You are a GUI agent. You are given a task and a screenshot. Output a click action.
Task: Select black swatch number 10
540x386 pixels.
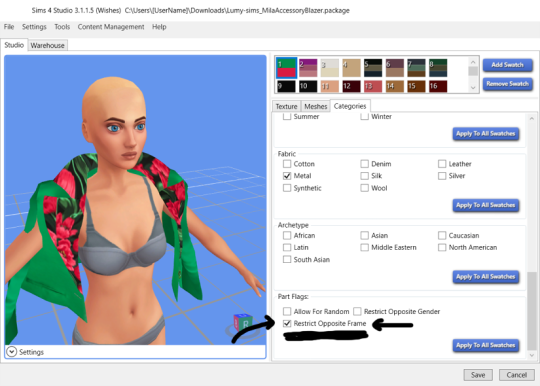[x=308, y=86]
